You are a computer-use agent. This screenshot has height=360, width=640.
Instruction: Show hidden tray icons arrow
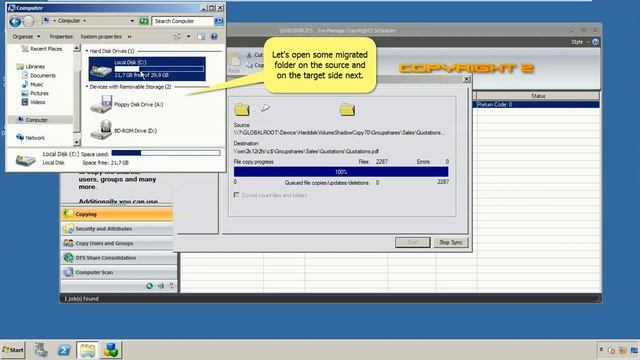tap(601, 350)
